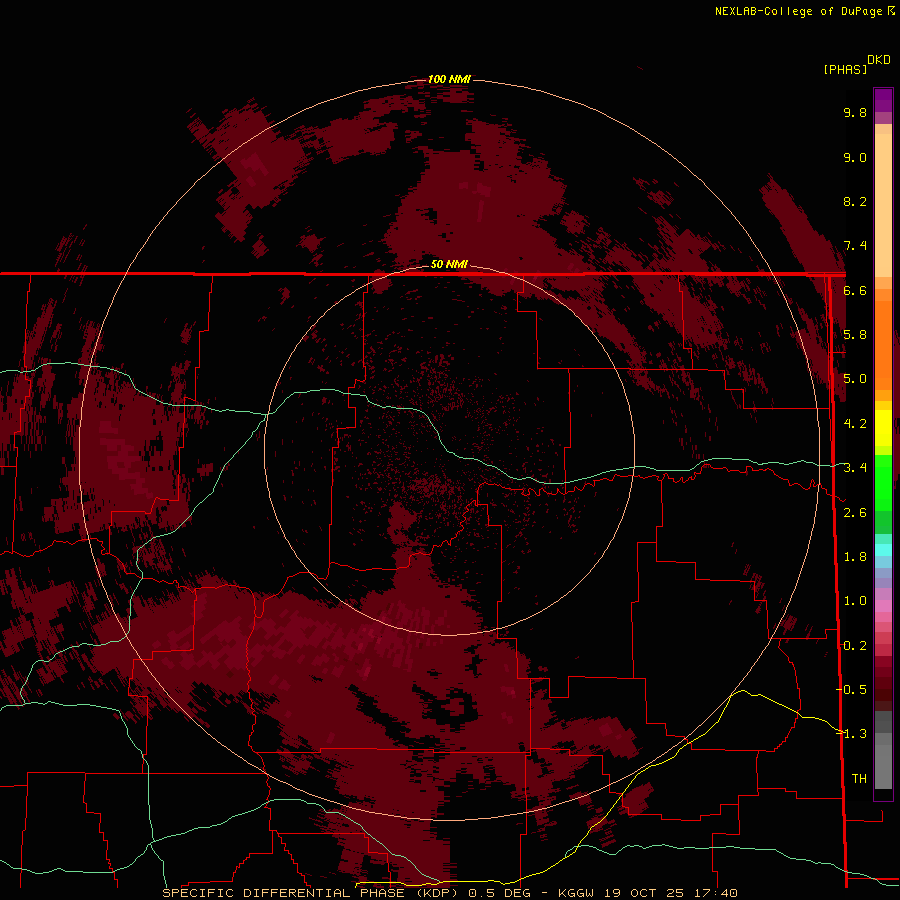Image resolution: width=900 pixels, height=900 pixels.
Task: Click the purple top segment of the color bar
Action: pos(883,100)
